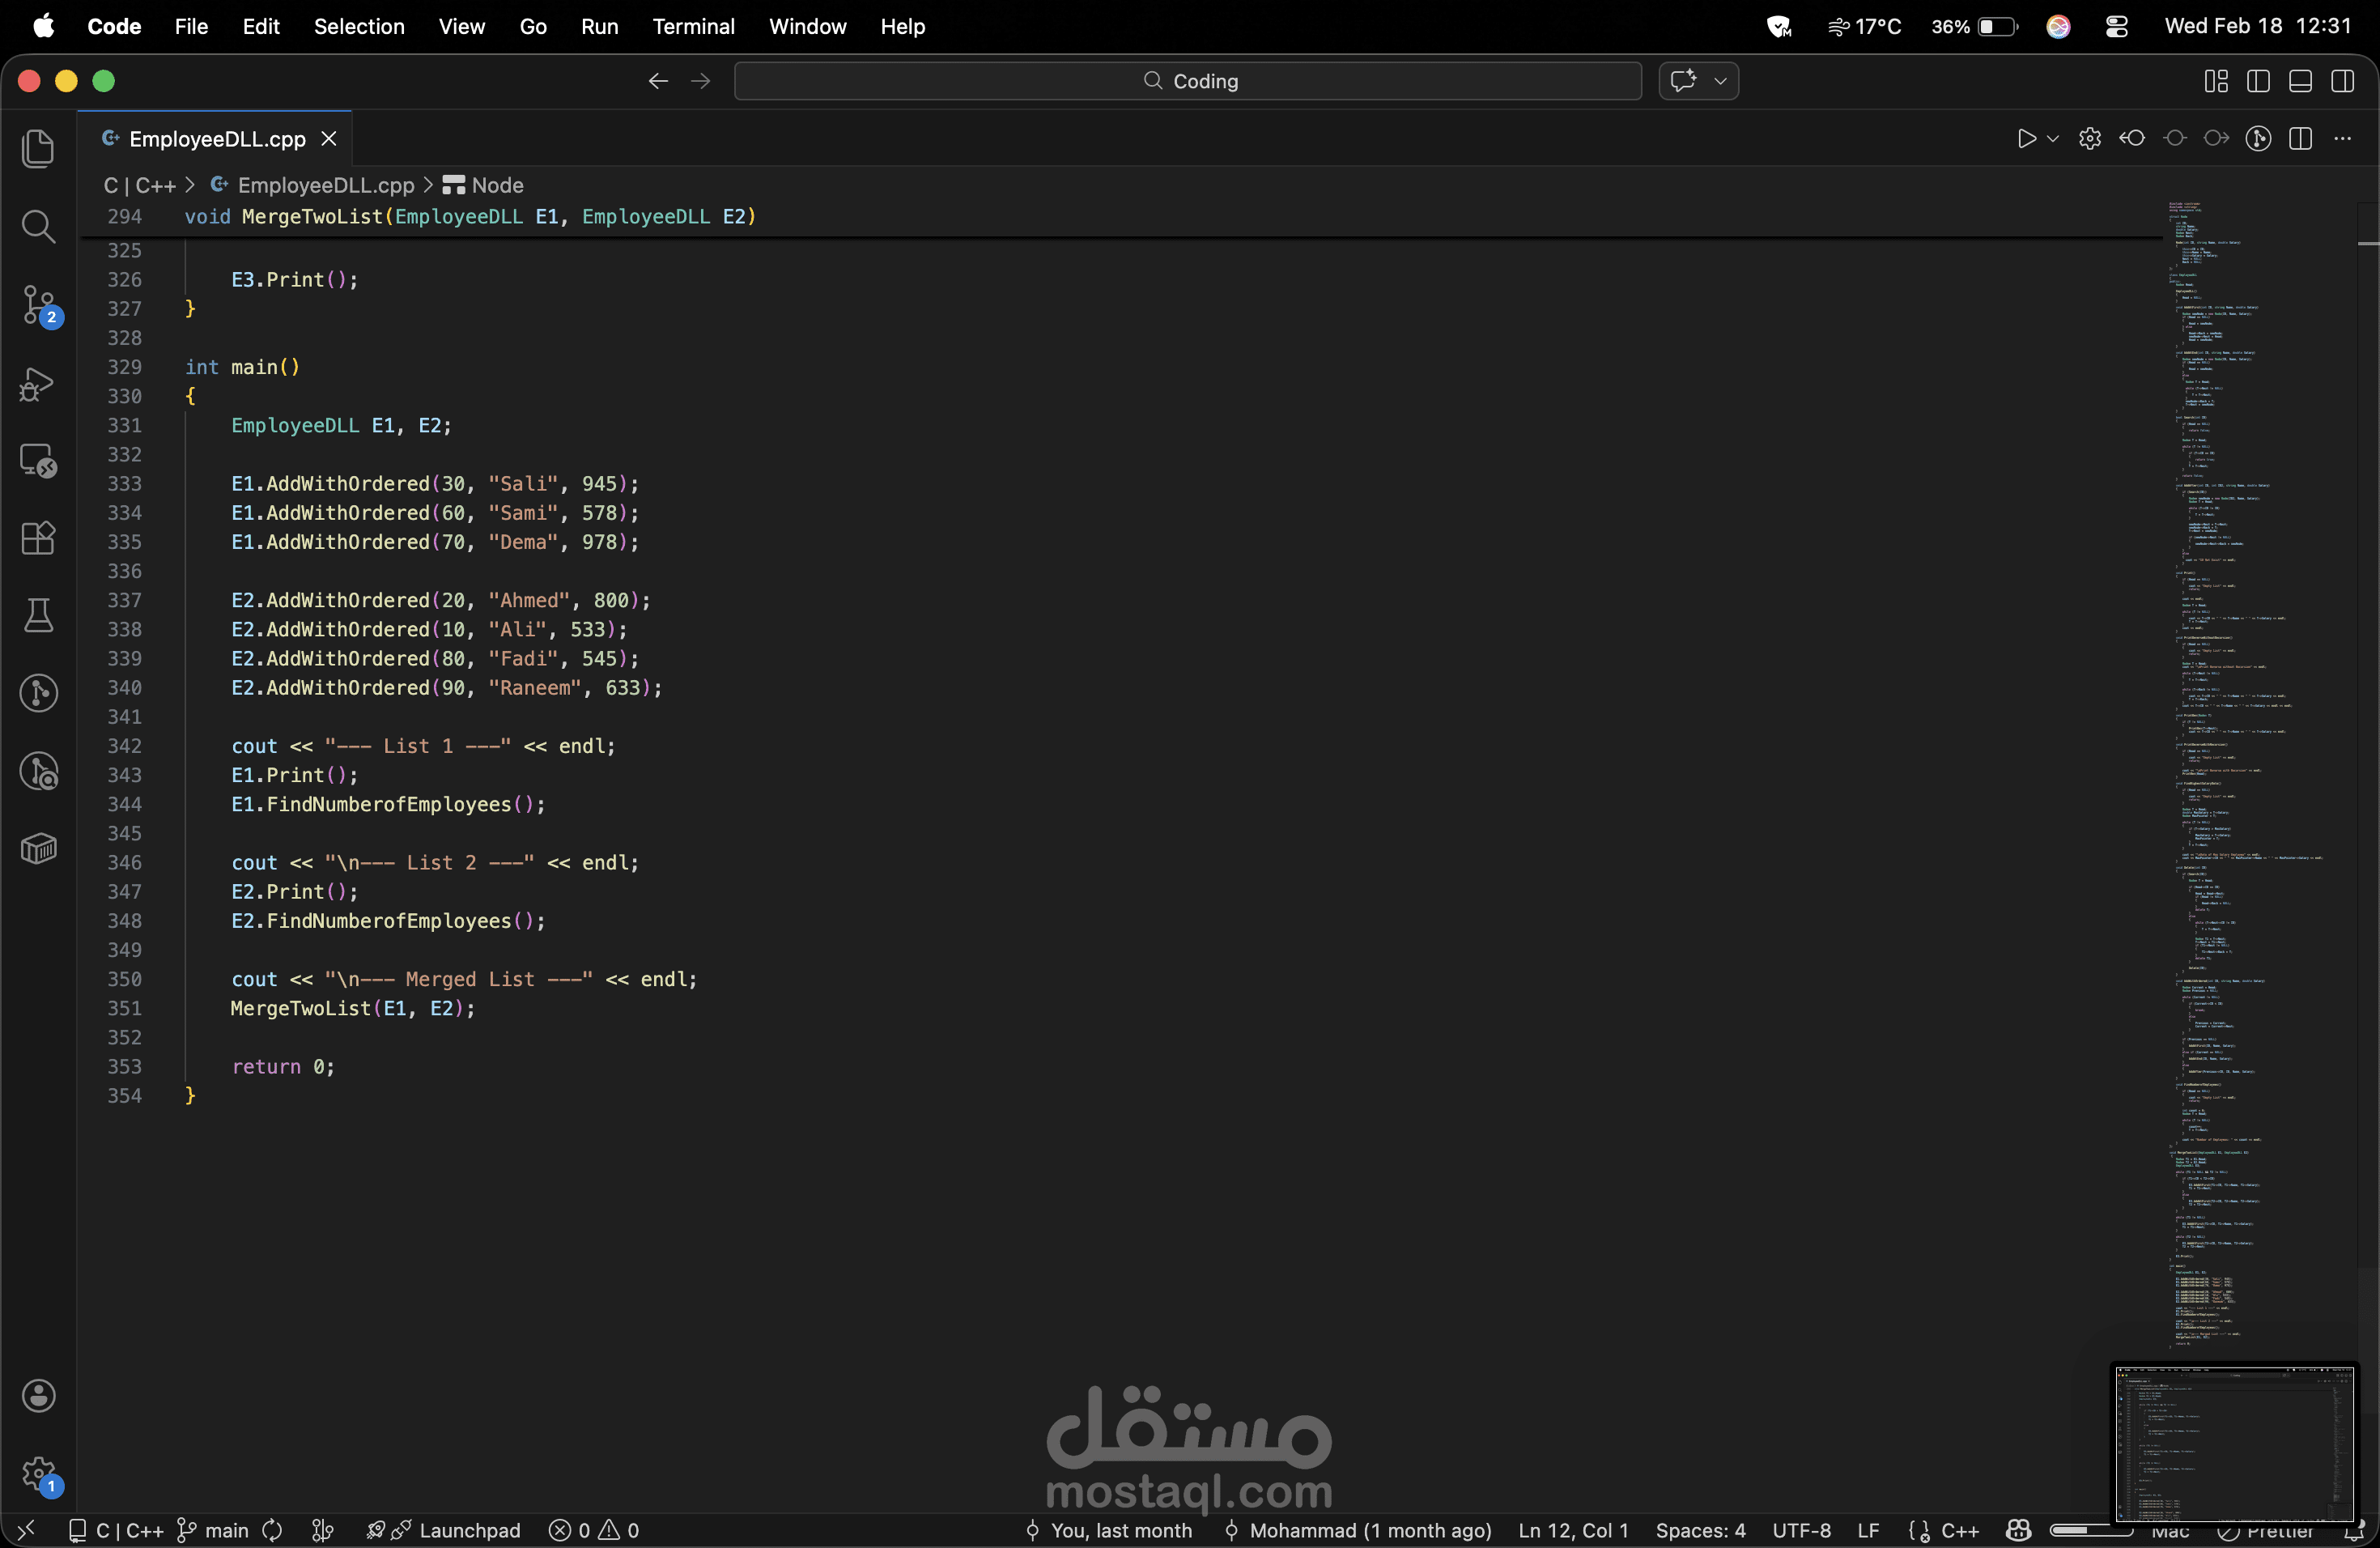
Task: Click Spaces: 4 indentation setting
Action: [1700, 1530]
